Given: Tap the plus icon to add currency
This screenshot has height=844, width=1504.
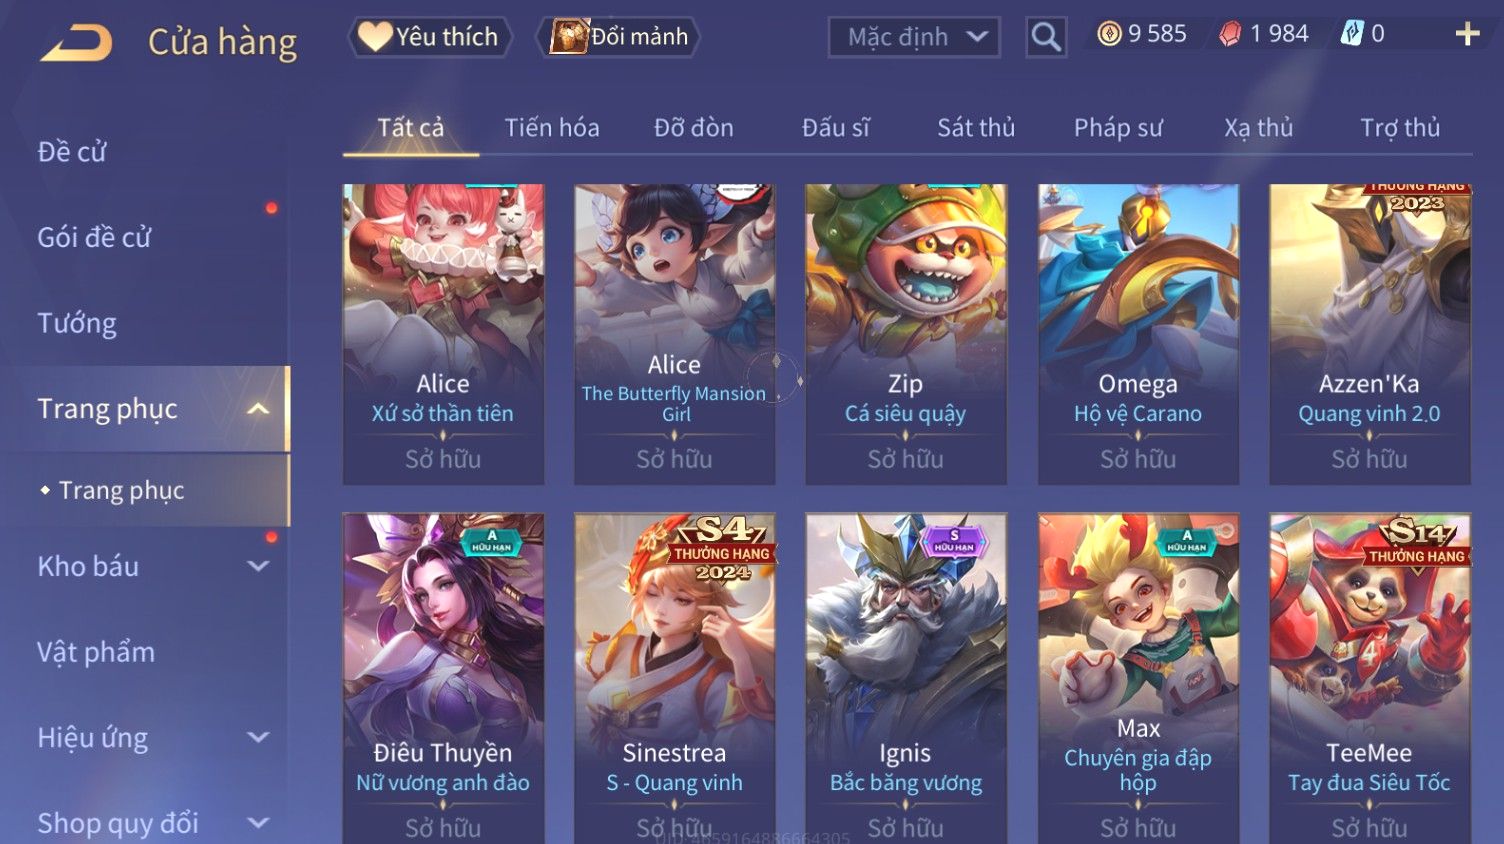Looking at the screenshot, I should tap(1467, 35).
